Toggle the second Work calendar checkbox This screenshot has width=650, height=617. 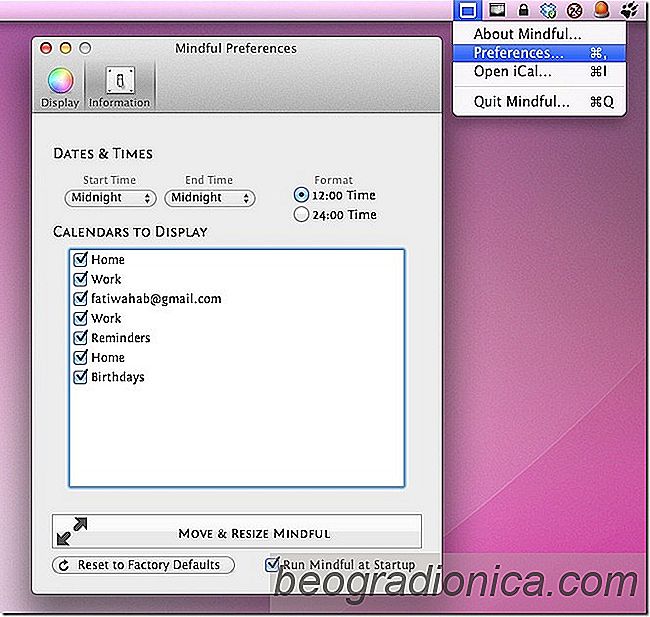(80, 318)
